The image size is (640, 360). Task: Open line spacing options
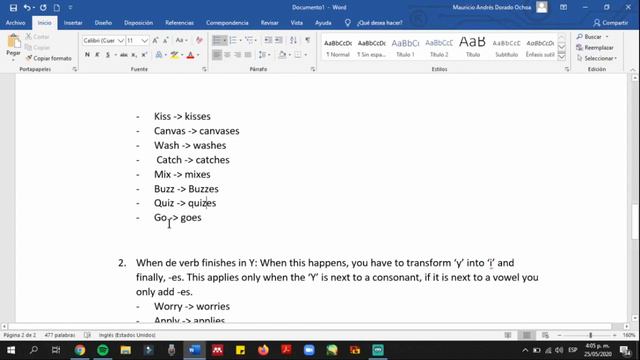point(264,55)
